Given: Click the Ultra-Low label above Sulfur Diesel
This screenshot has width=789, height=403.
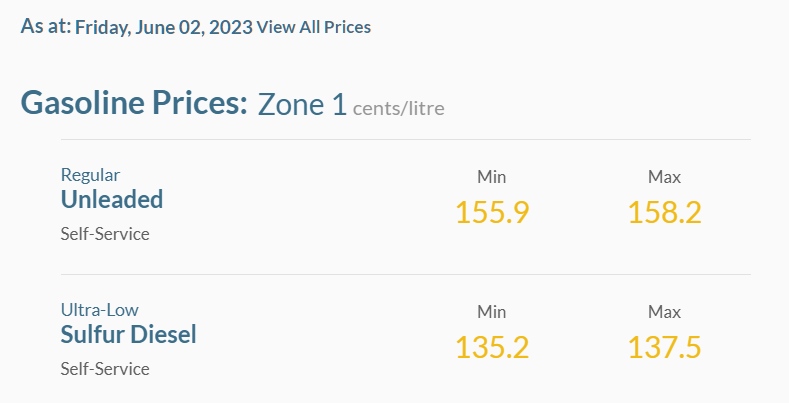Looking at the screenshot, I should [x=100, y=310].
